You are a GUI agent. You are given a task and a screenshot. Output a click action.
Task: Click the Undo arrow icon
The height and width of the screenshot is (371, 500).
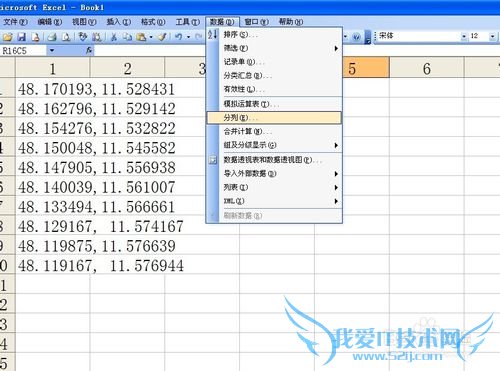(x=179, y=37)
